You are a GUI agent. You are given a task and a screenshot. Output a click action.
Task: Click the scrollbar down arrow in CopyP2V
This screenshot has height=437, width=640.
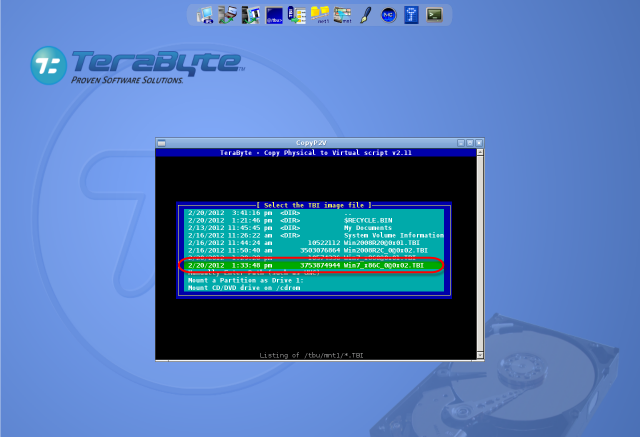(480, 355)
